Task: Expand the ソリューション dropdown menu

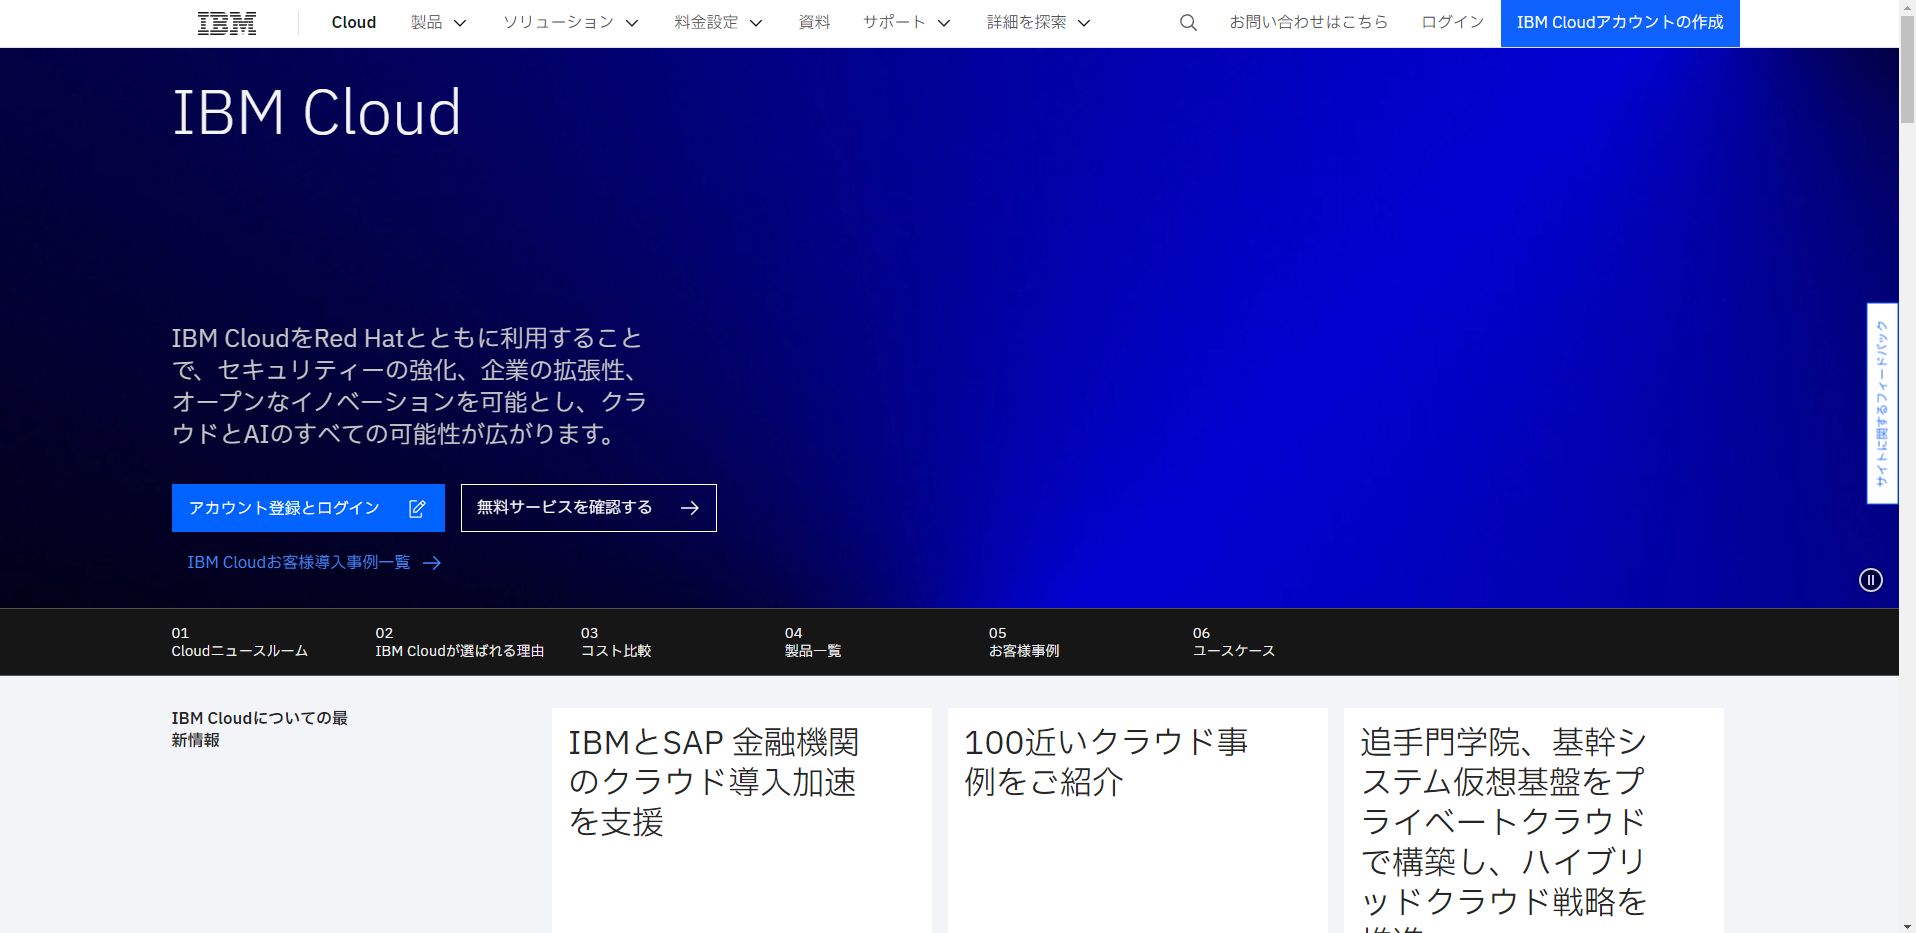Action: point(571,23)
